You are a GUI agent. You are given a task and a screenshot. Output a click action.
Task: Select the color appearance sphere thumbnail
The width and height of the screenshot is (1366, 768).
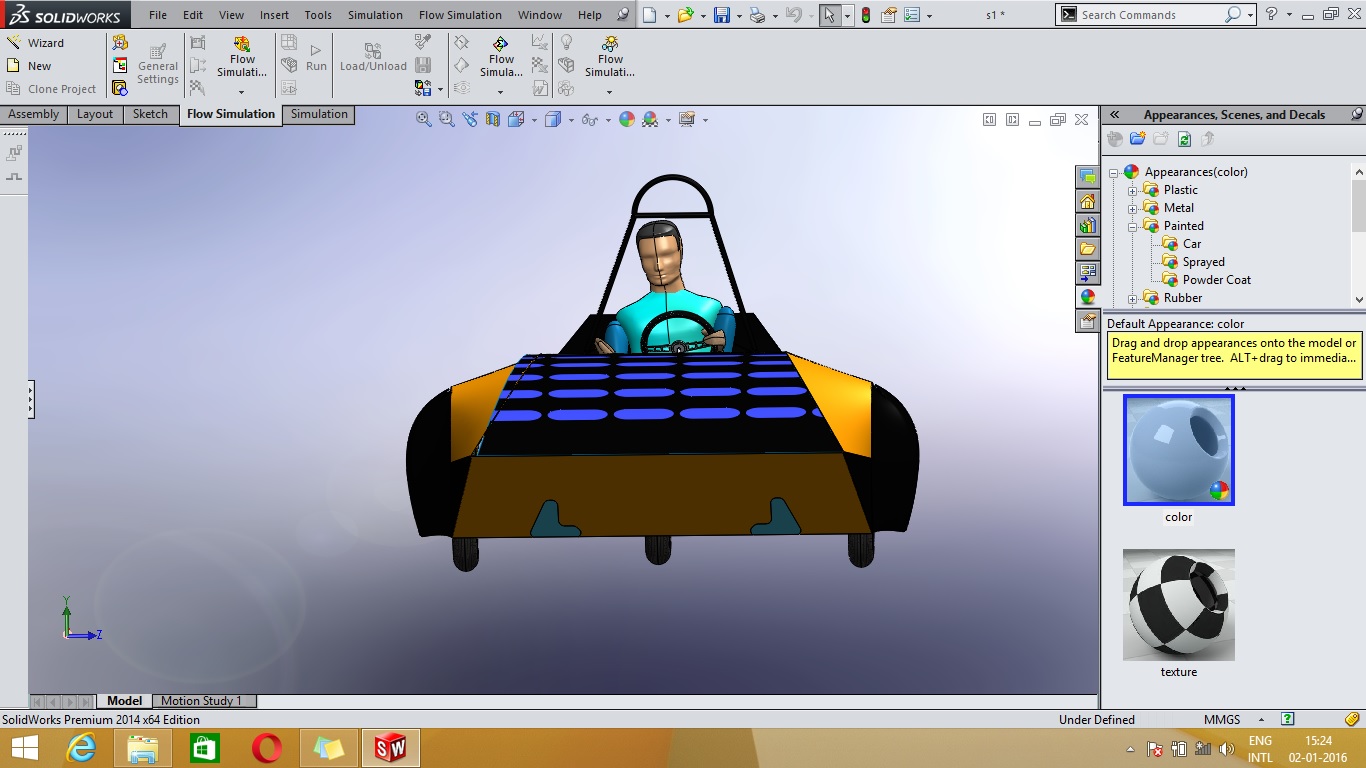(x=1179, y=450)
